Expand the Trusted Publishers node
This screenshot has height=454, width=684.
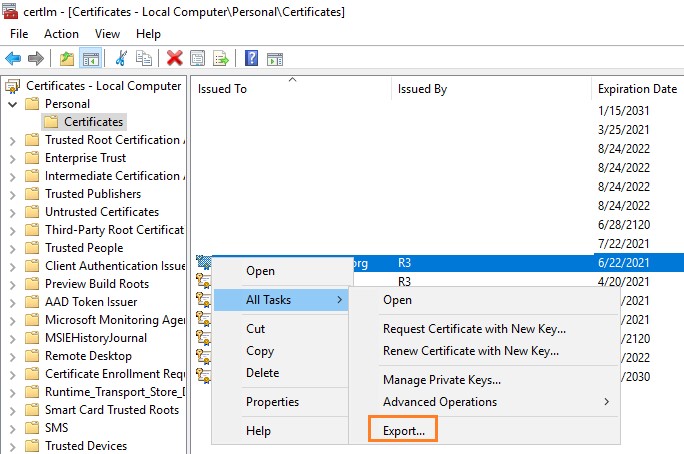(x=13, y=195)
